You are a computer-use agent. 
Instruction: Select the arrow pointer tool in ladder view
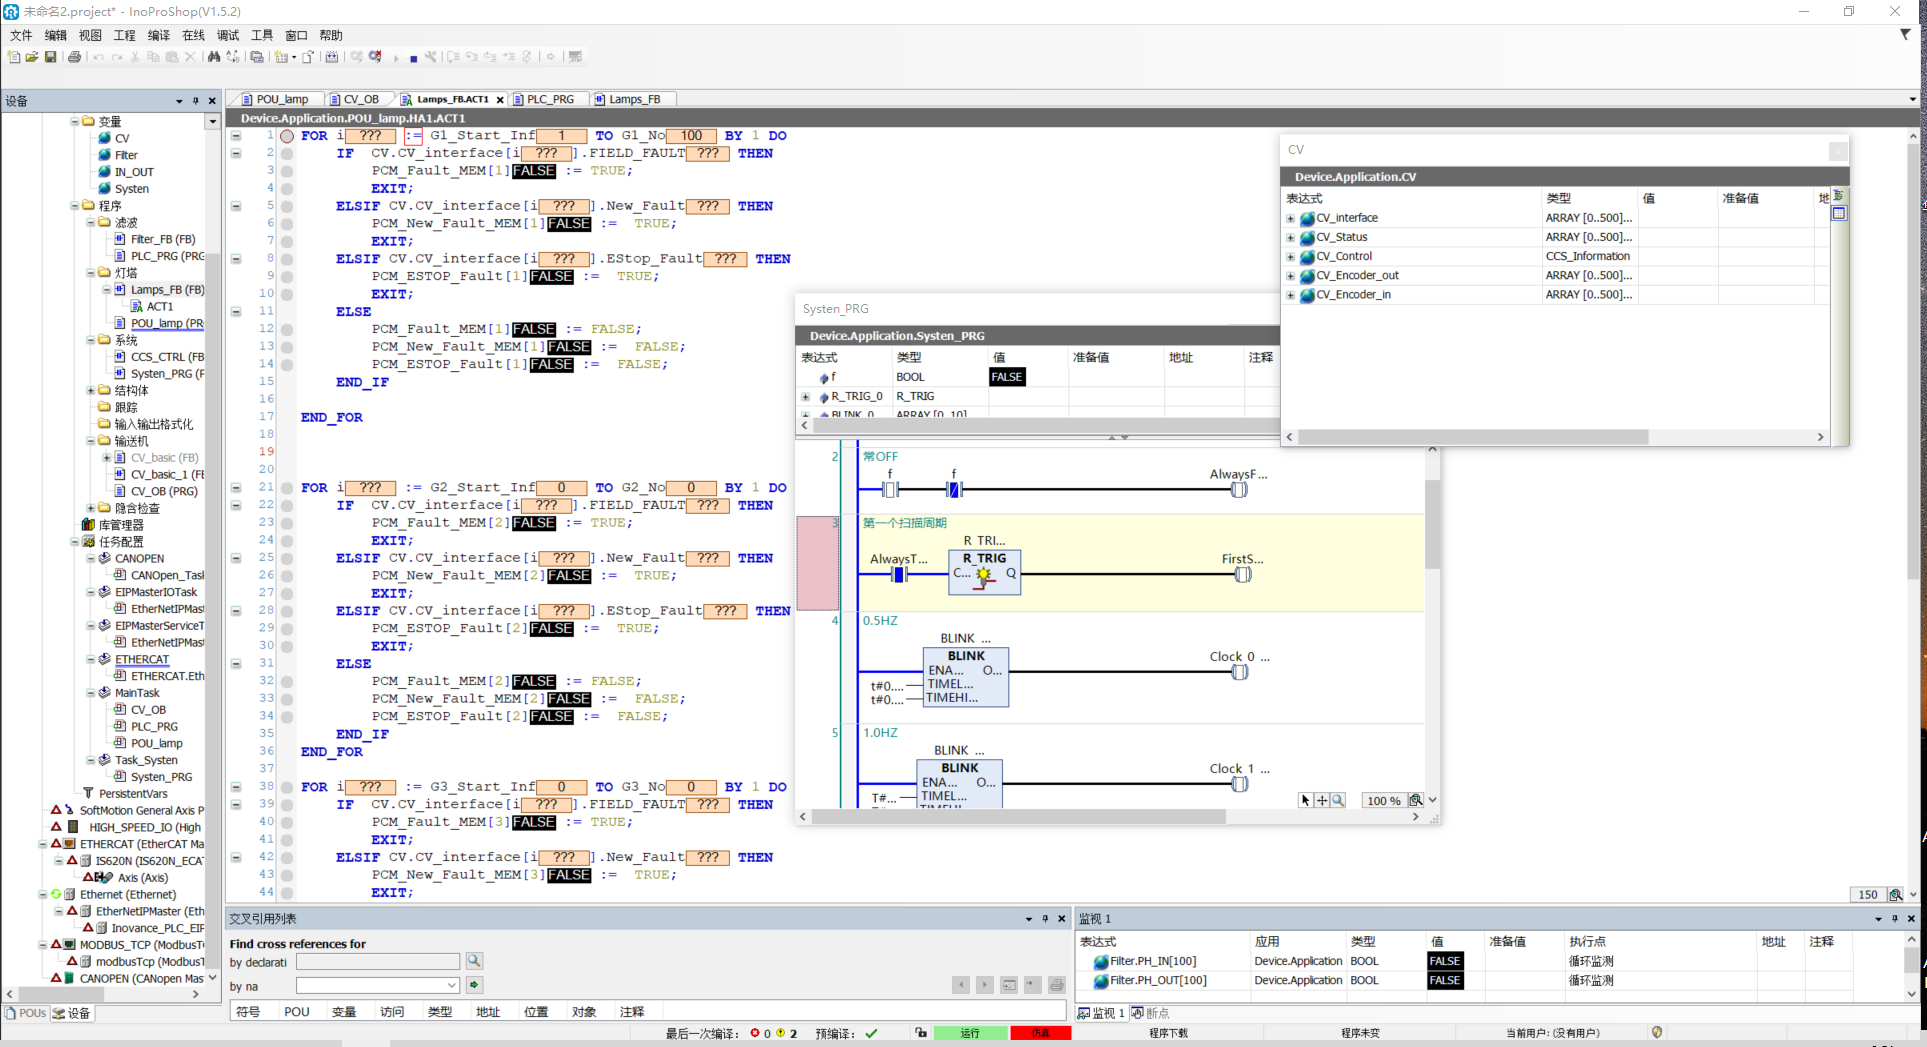tap(1305, 800)
